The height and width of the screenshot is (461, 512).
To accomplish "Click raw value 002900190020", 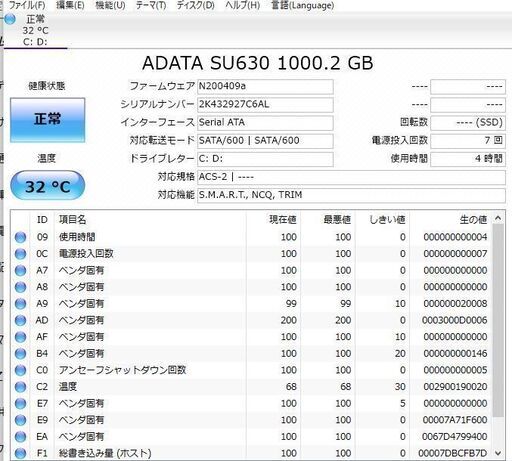I will 455,387.
